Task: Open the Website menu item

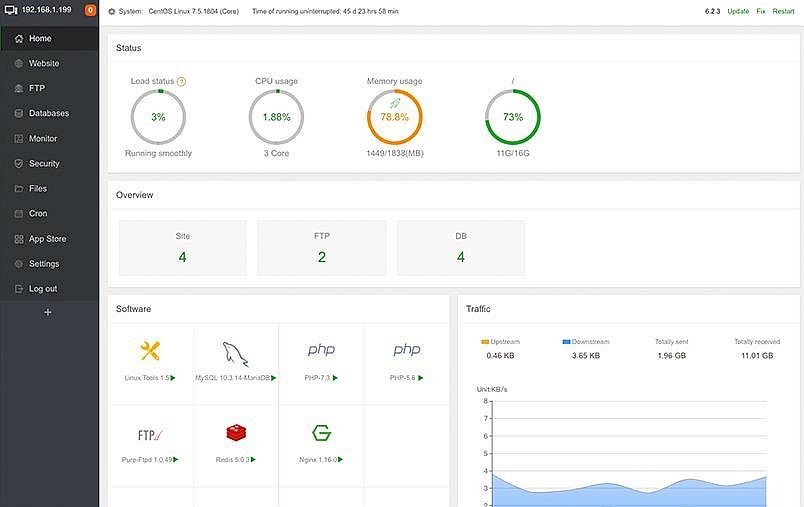Action: click(49, 64)
